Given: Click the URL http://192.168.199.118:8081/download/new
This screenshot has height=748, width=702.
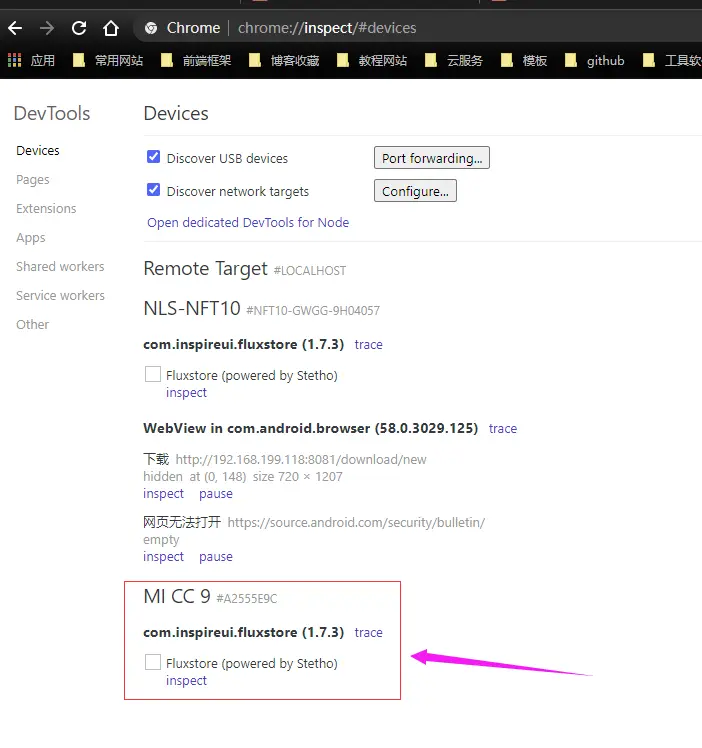Looking at the screenshot, I should 301,459.
